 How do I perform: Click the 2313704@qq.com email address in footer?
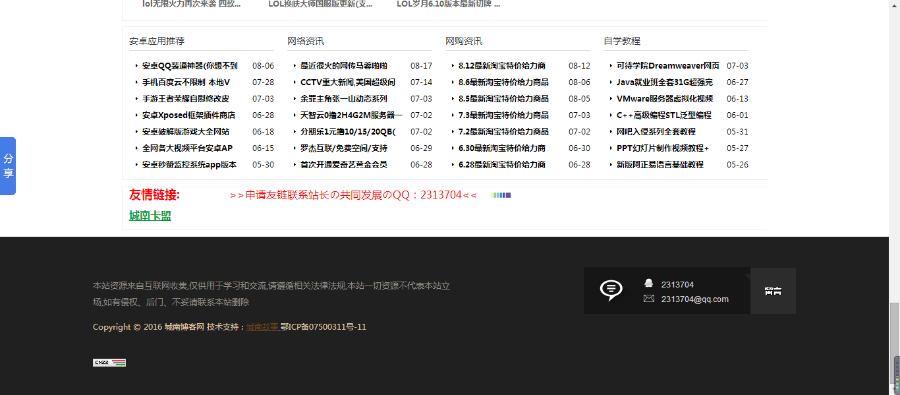tap(695, 299)
